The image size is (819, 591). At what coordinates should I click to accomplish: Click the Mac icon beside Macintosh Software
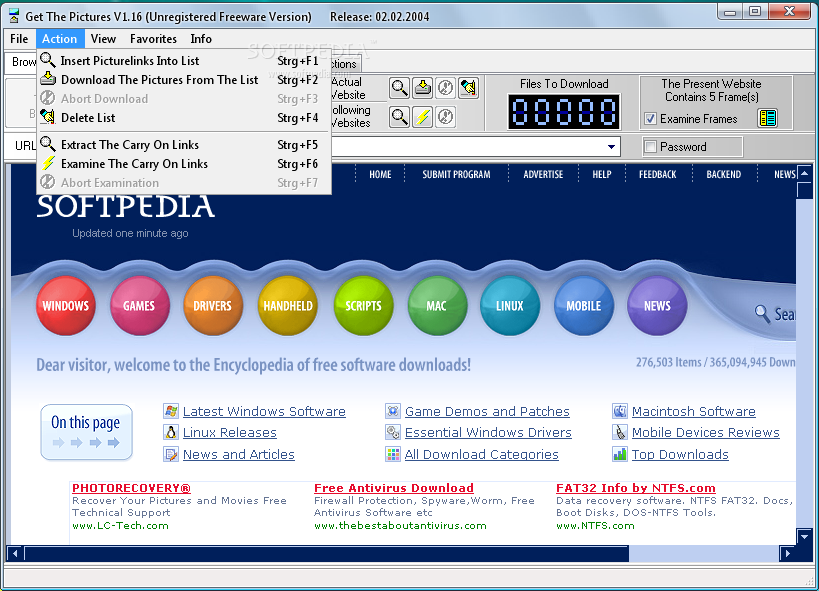pos(620,411)
